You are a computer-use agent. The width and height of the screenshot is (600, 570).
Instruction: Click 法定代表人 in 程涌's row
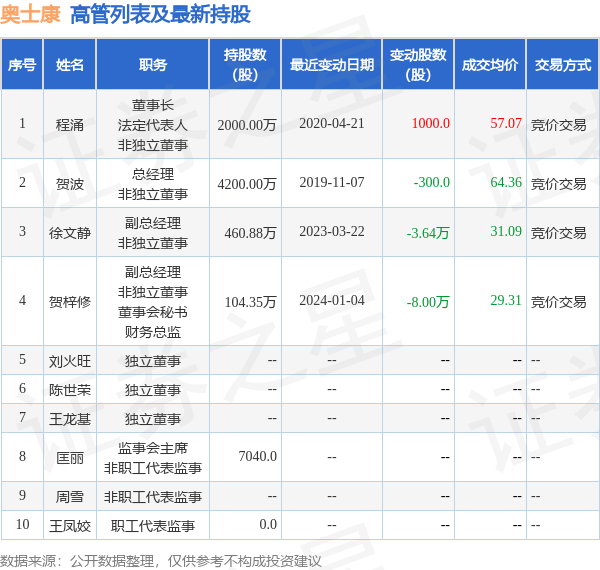point(153,125)
